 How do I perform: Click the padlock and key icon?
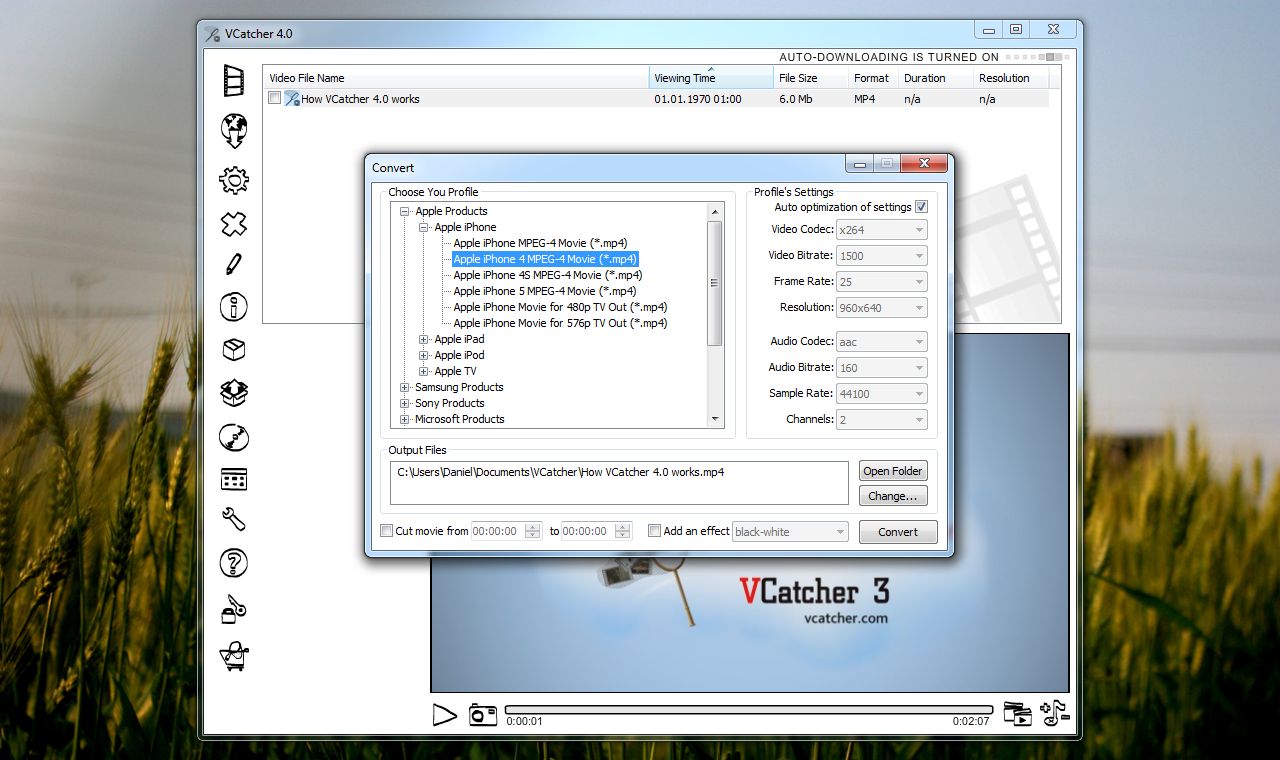click(234, 609)
